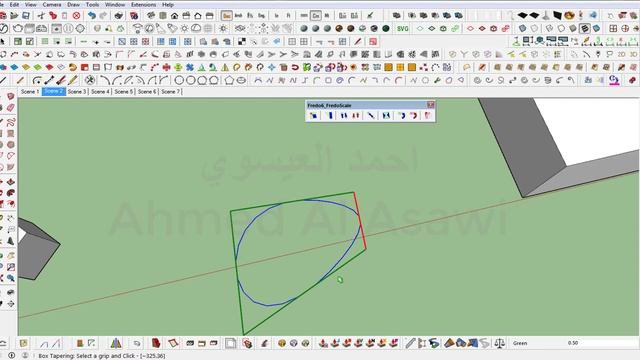
Task: Click the info circle icon in status bar
Action: click(11, 356)
